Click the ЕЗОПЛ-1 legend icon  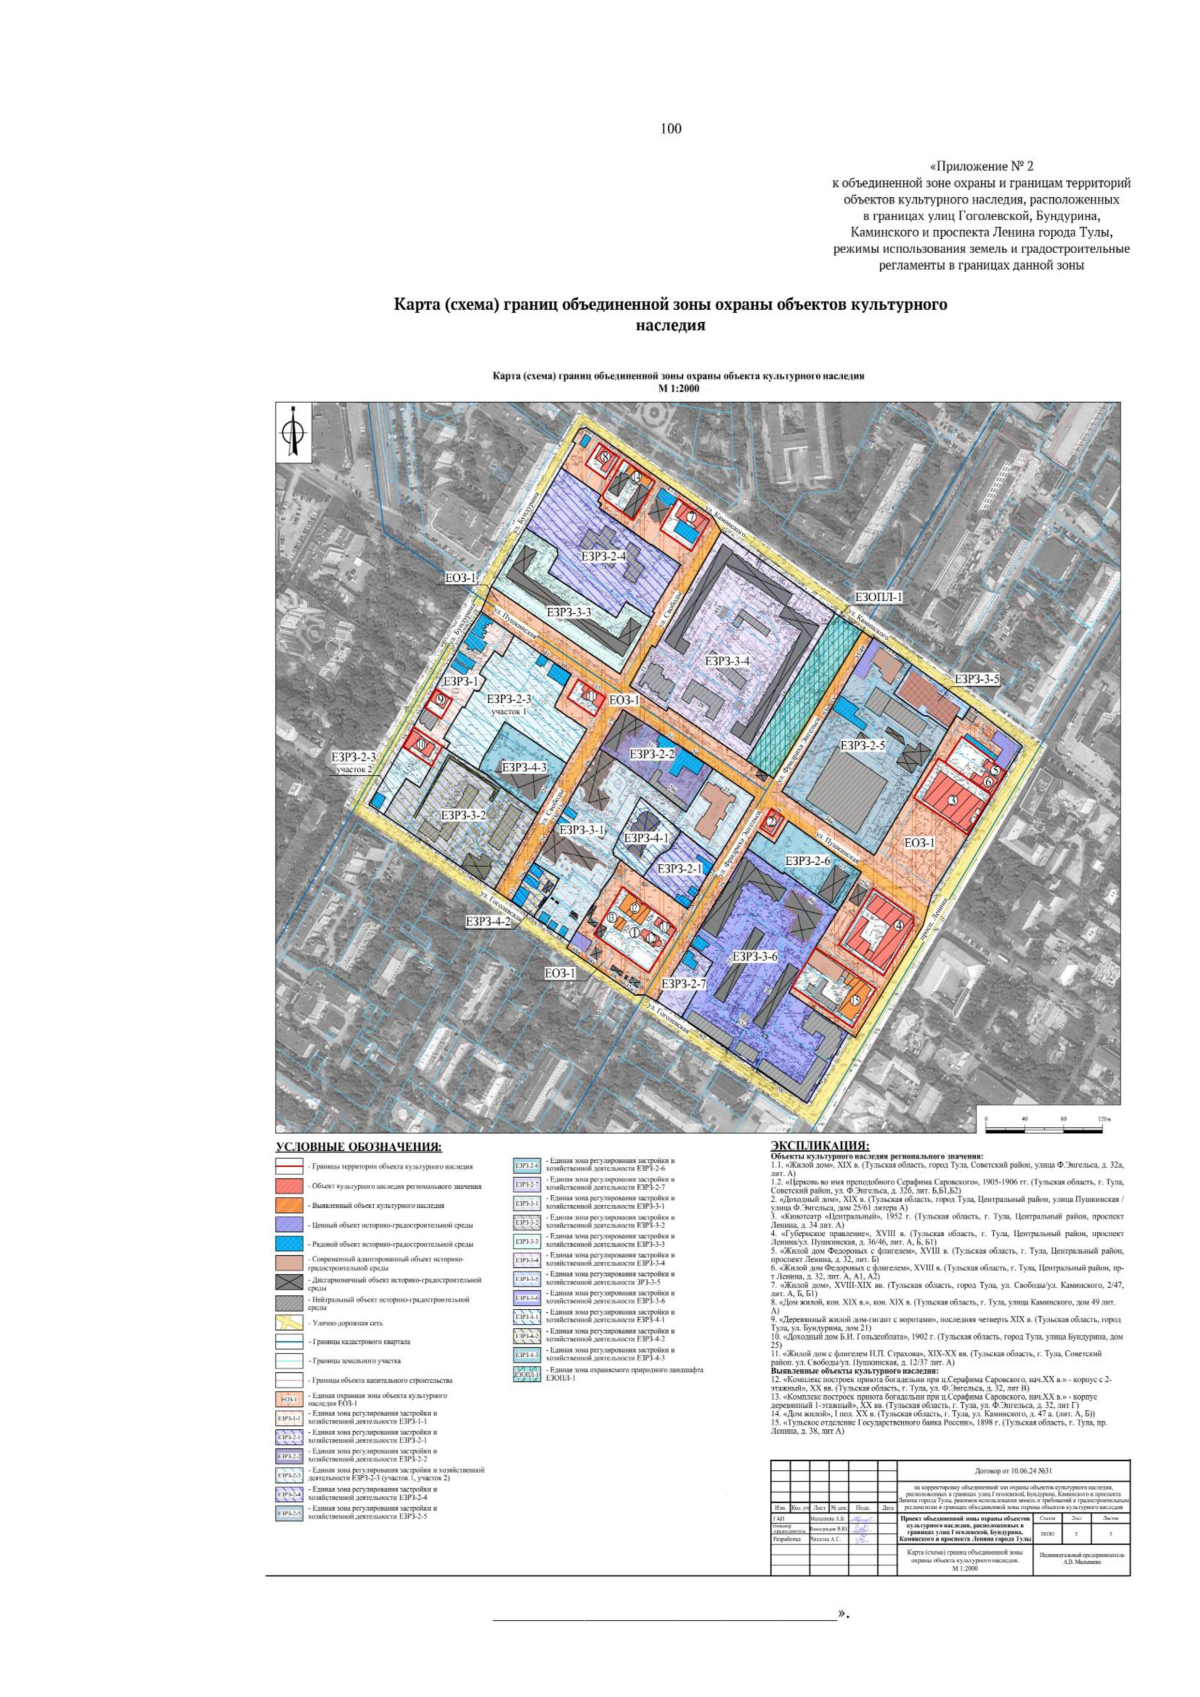pyautogui.click(x=526, y=1374)
